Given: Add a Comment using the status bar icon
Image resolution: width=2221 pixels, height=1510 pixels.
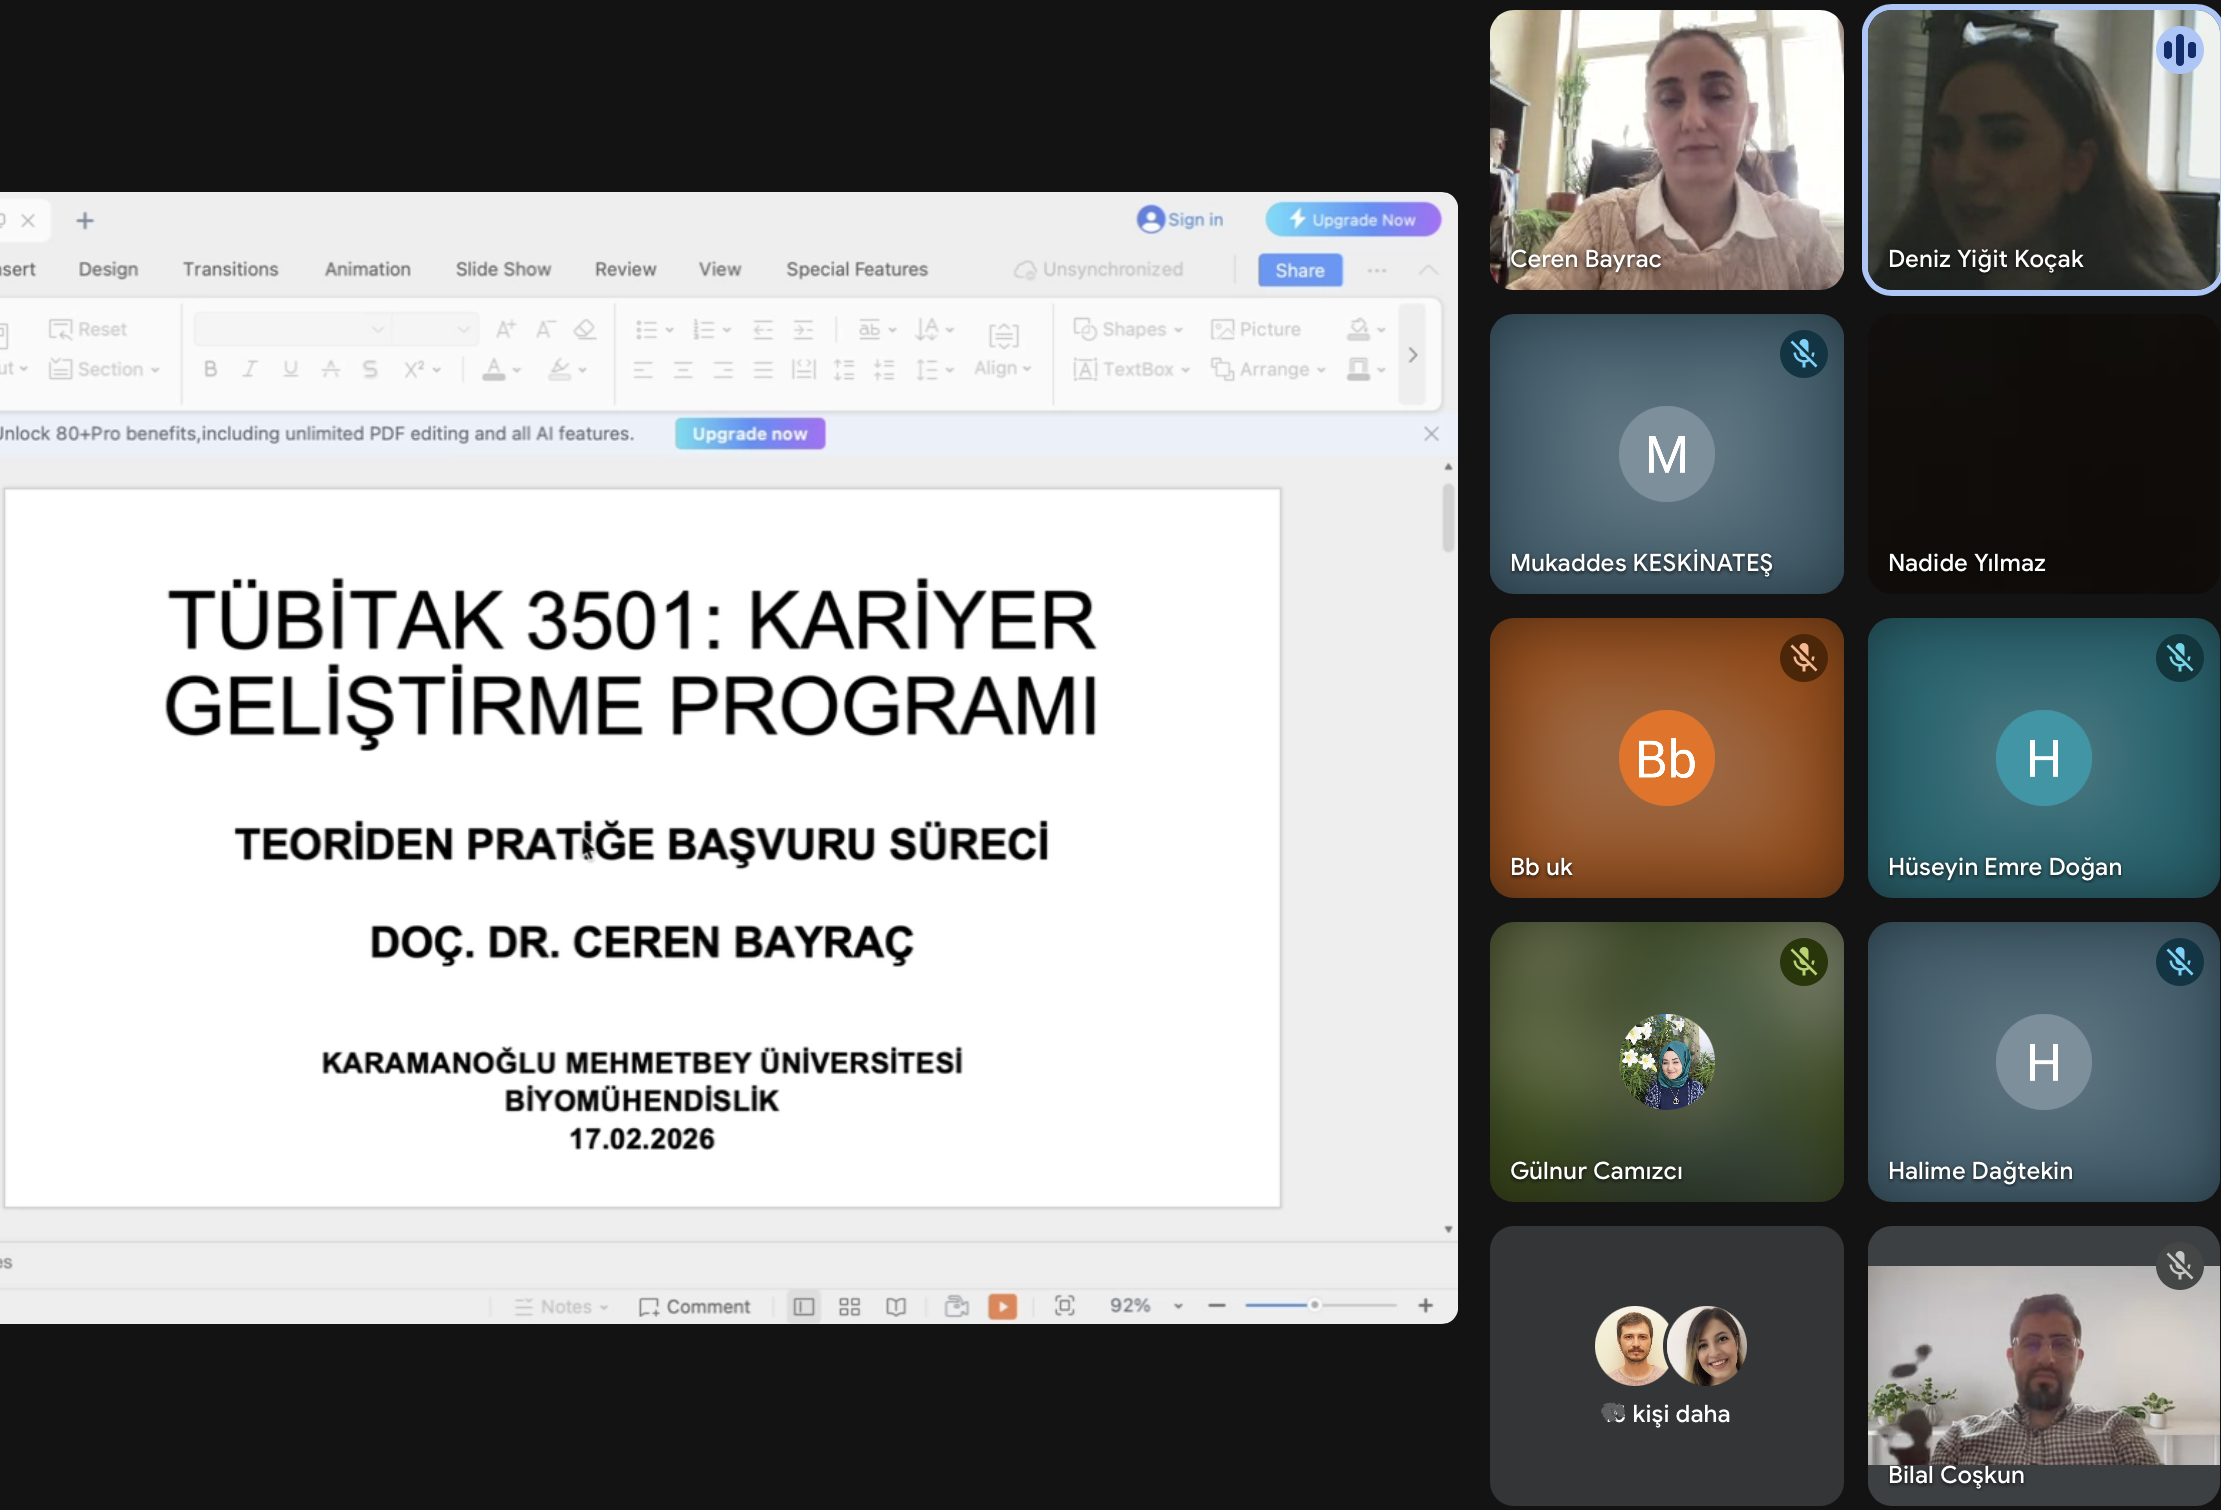Looking at the screenshot, I should [x=695, y=1306].
